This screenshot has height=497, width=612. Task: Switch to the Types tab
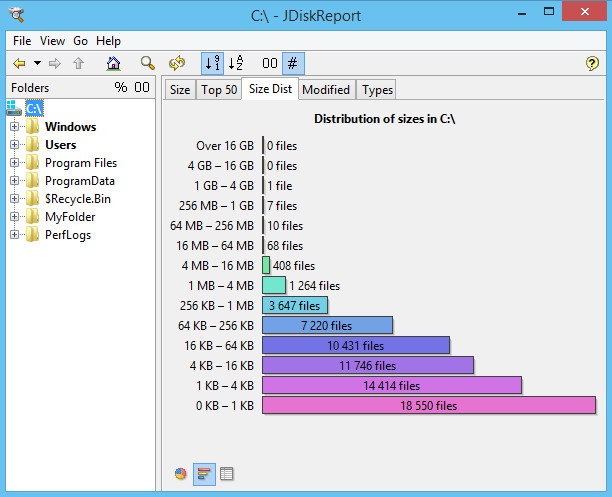coord(377,90)
